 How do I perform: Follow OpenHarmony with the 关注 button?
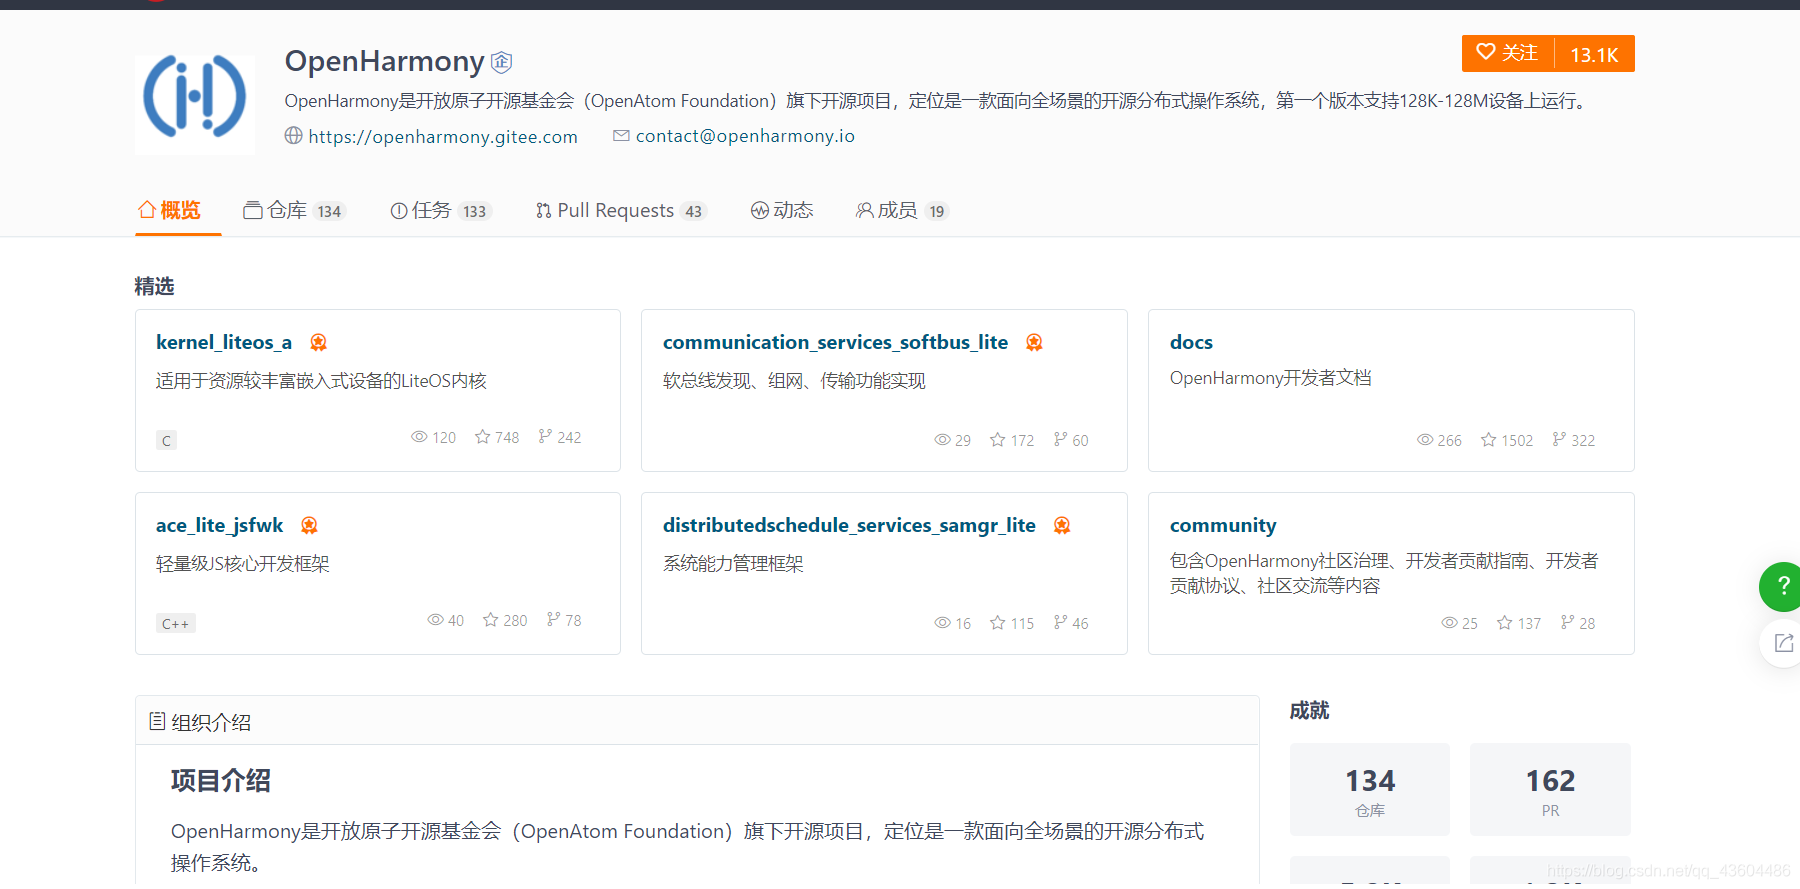tap(1508, 53)
